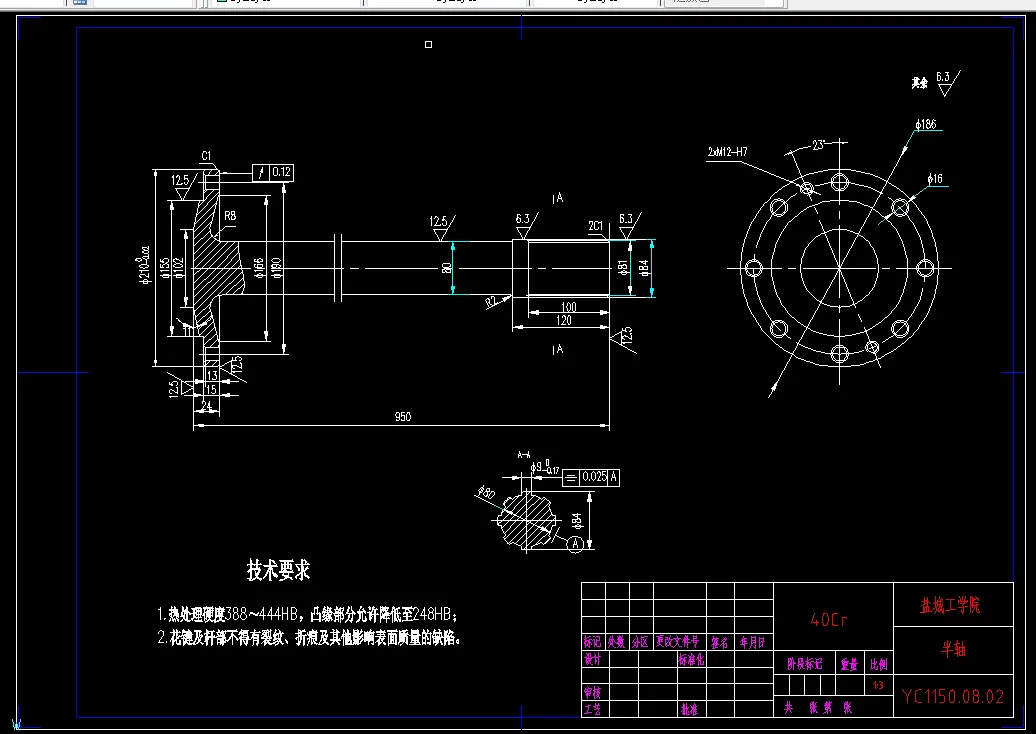Screen dimensions: 1036x734
Task: Click the 标准化 cell in title block
Action: 692,659
